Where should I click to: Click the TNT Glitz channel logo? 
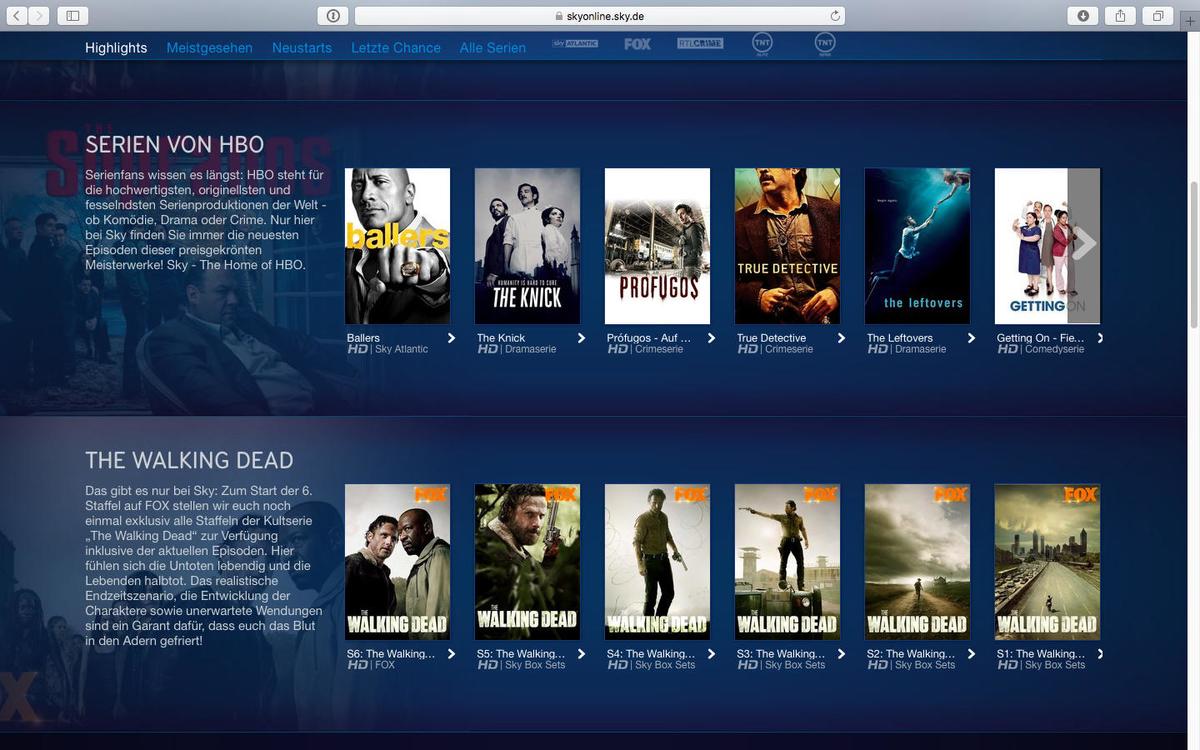[763, 43]
